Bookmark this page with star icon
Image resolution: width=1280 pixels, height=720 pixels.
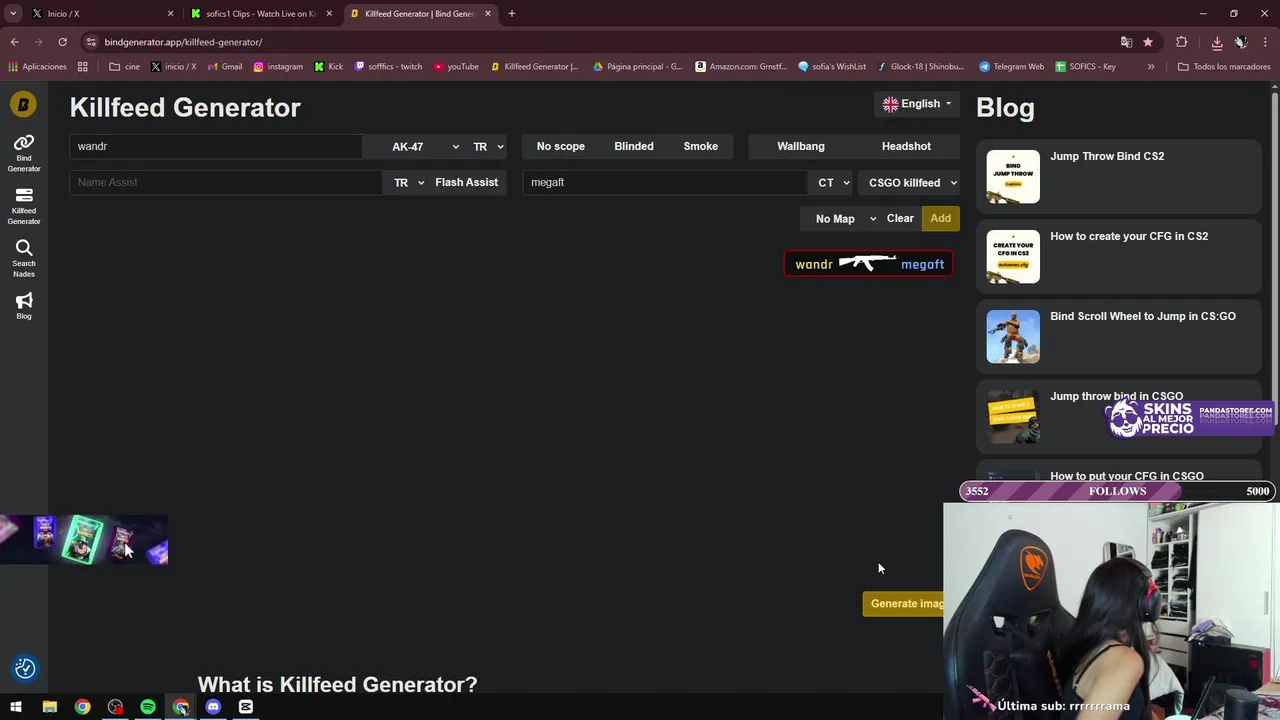tap(1148, 42)
